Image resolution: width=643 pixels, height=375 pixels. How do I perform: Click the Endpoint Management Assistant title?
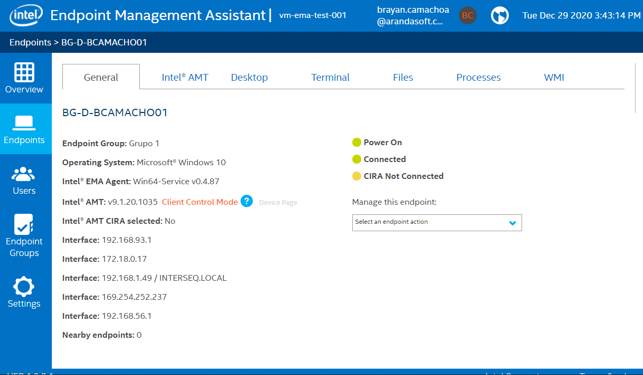(x=158, y=15)
